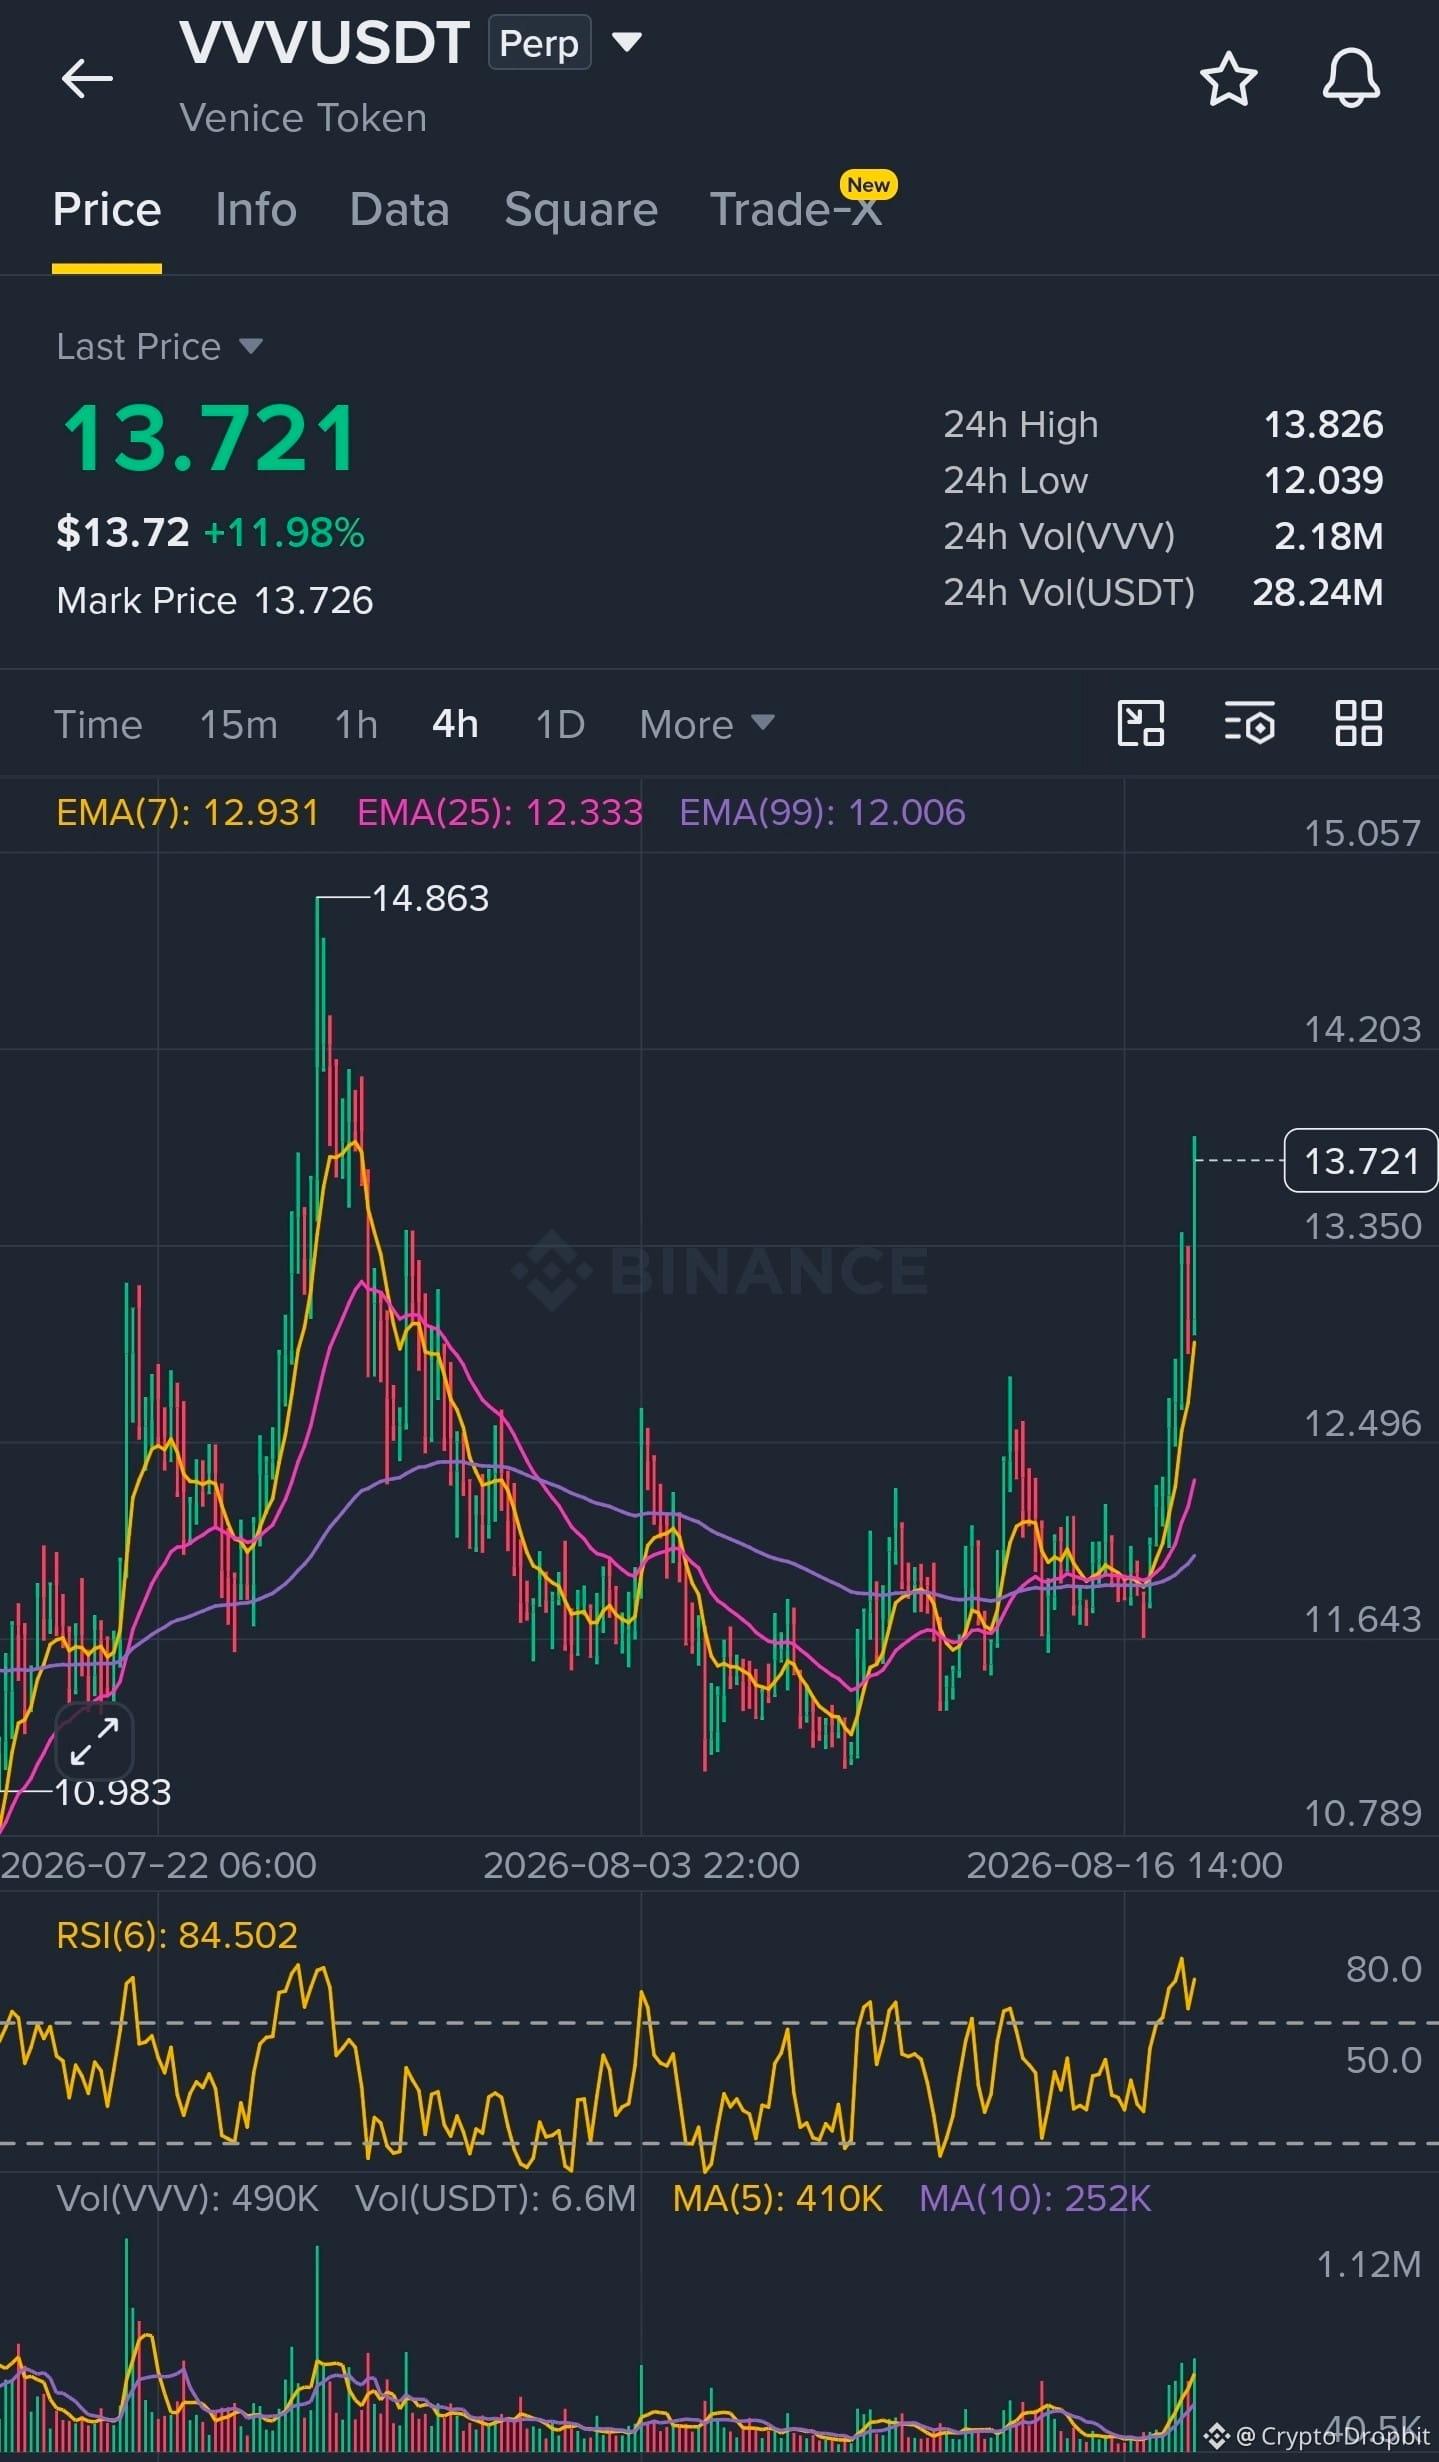Tap the $13.72 dollar price

pyautogui.click(x=123, y=533)
